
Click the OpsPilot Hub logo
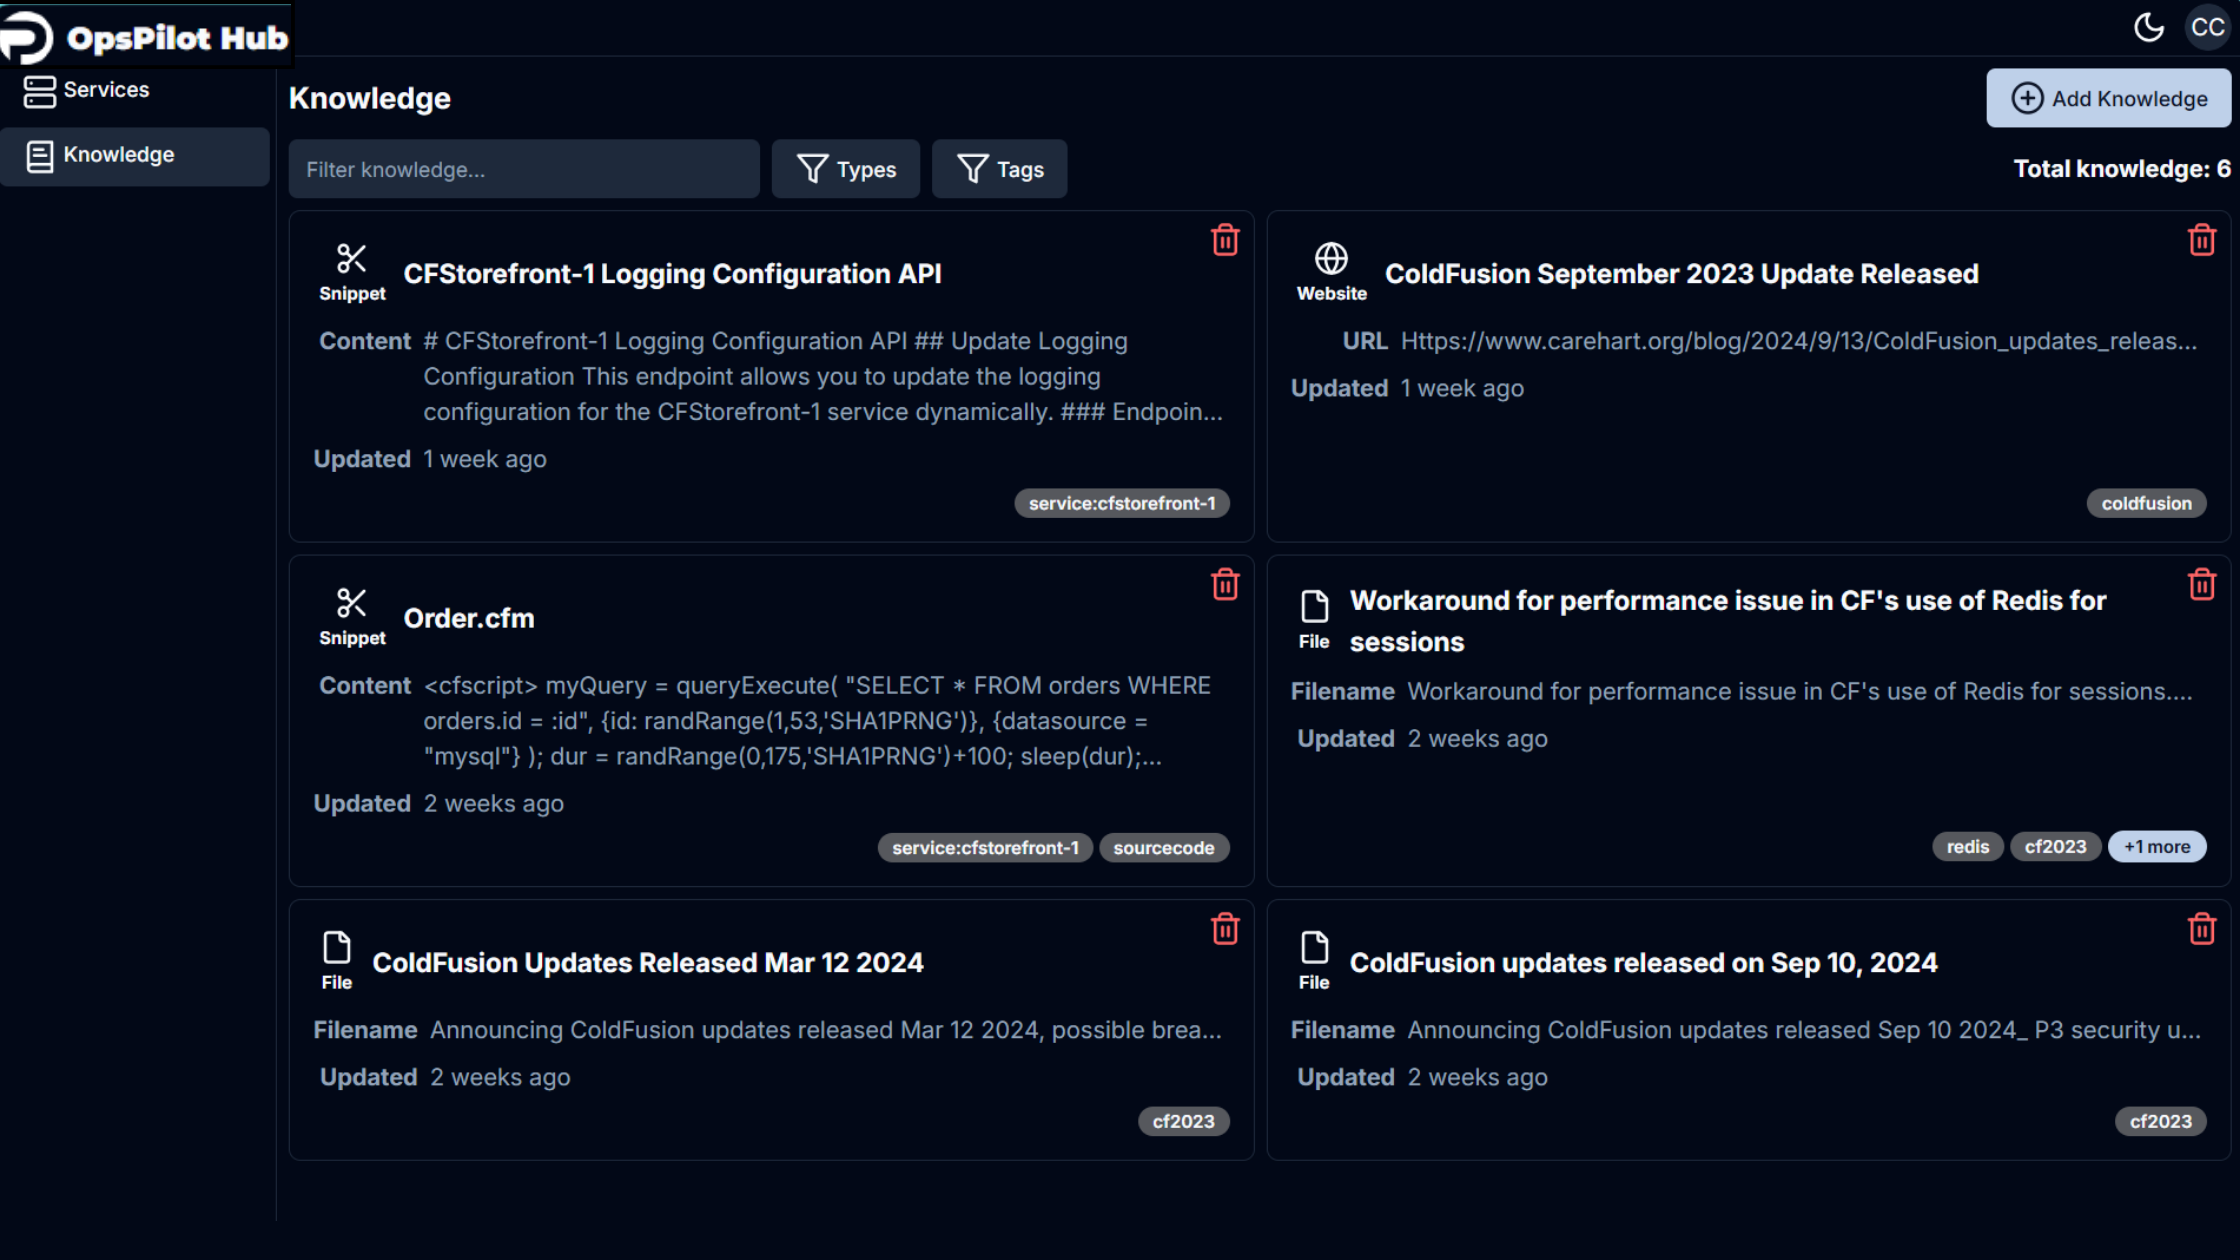(x=146, y=37)
